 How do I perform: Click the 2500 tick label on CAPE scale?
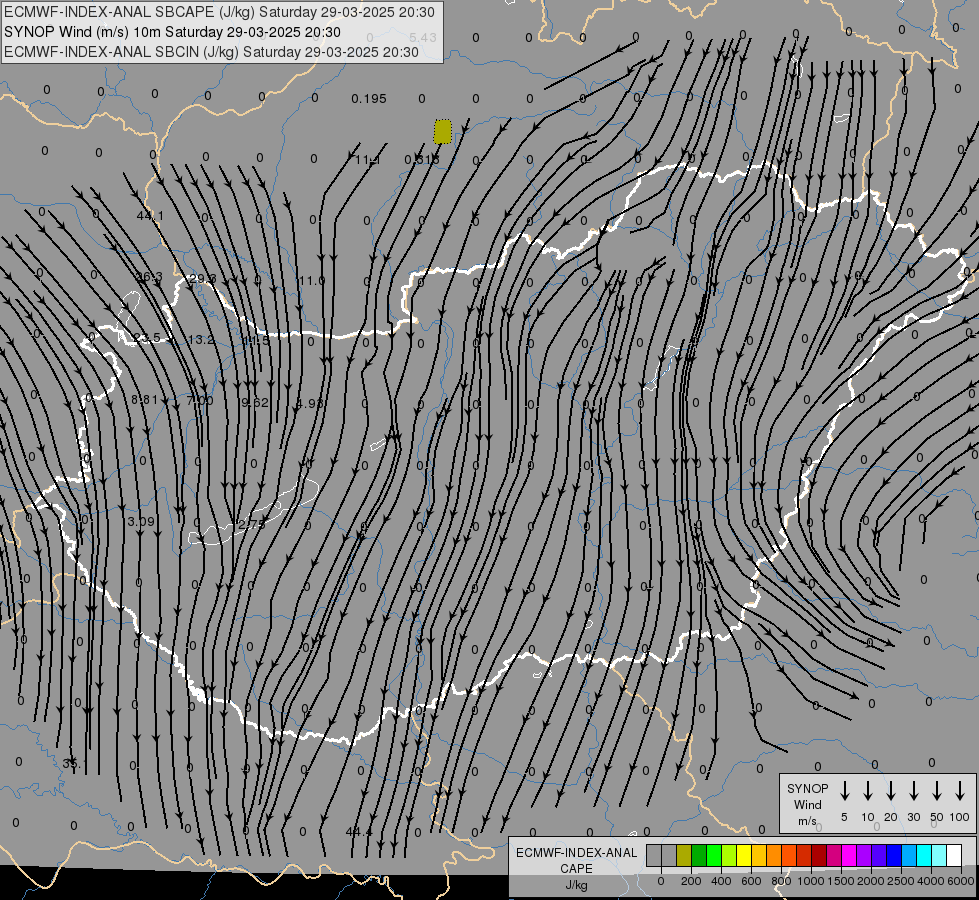[900, 881]
